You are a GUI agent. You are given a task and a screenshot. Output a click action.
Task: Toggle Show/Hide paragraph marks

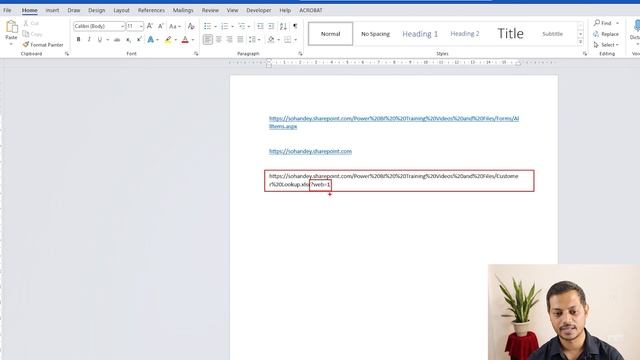[x=295, y=26]
